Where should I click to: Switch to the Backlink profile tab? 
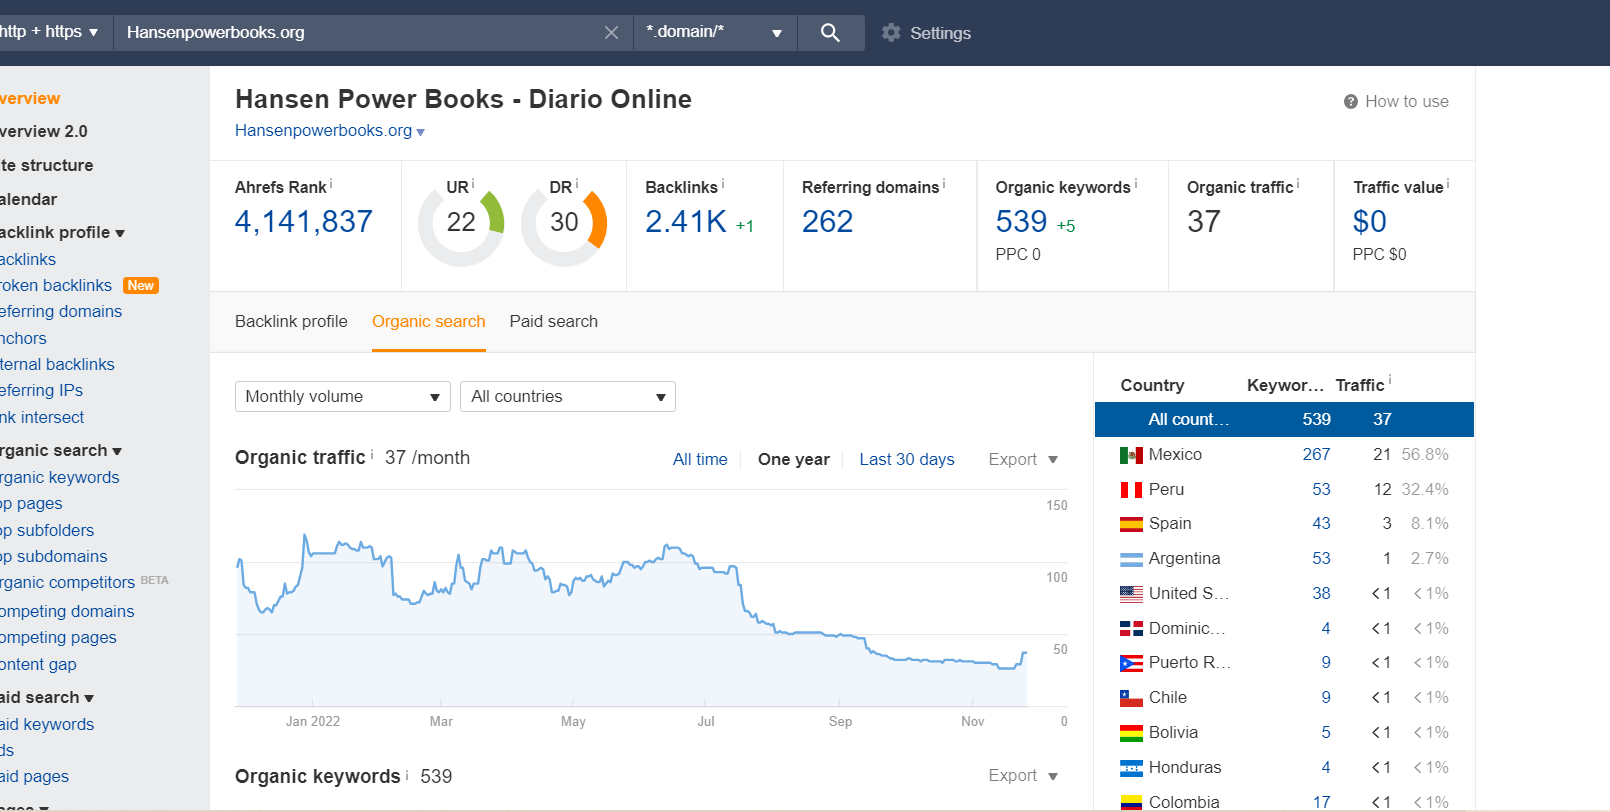[291, 321]
